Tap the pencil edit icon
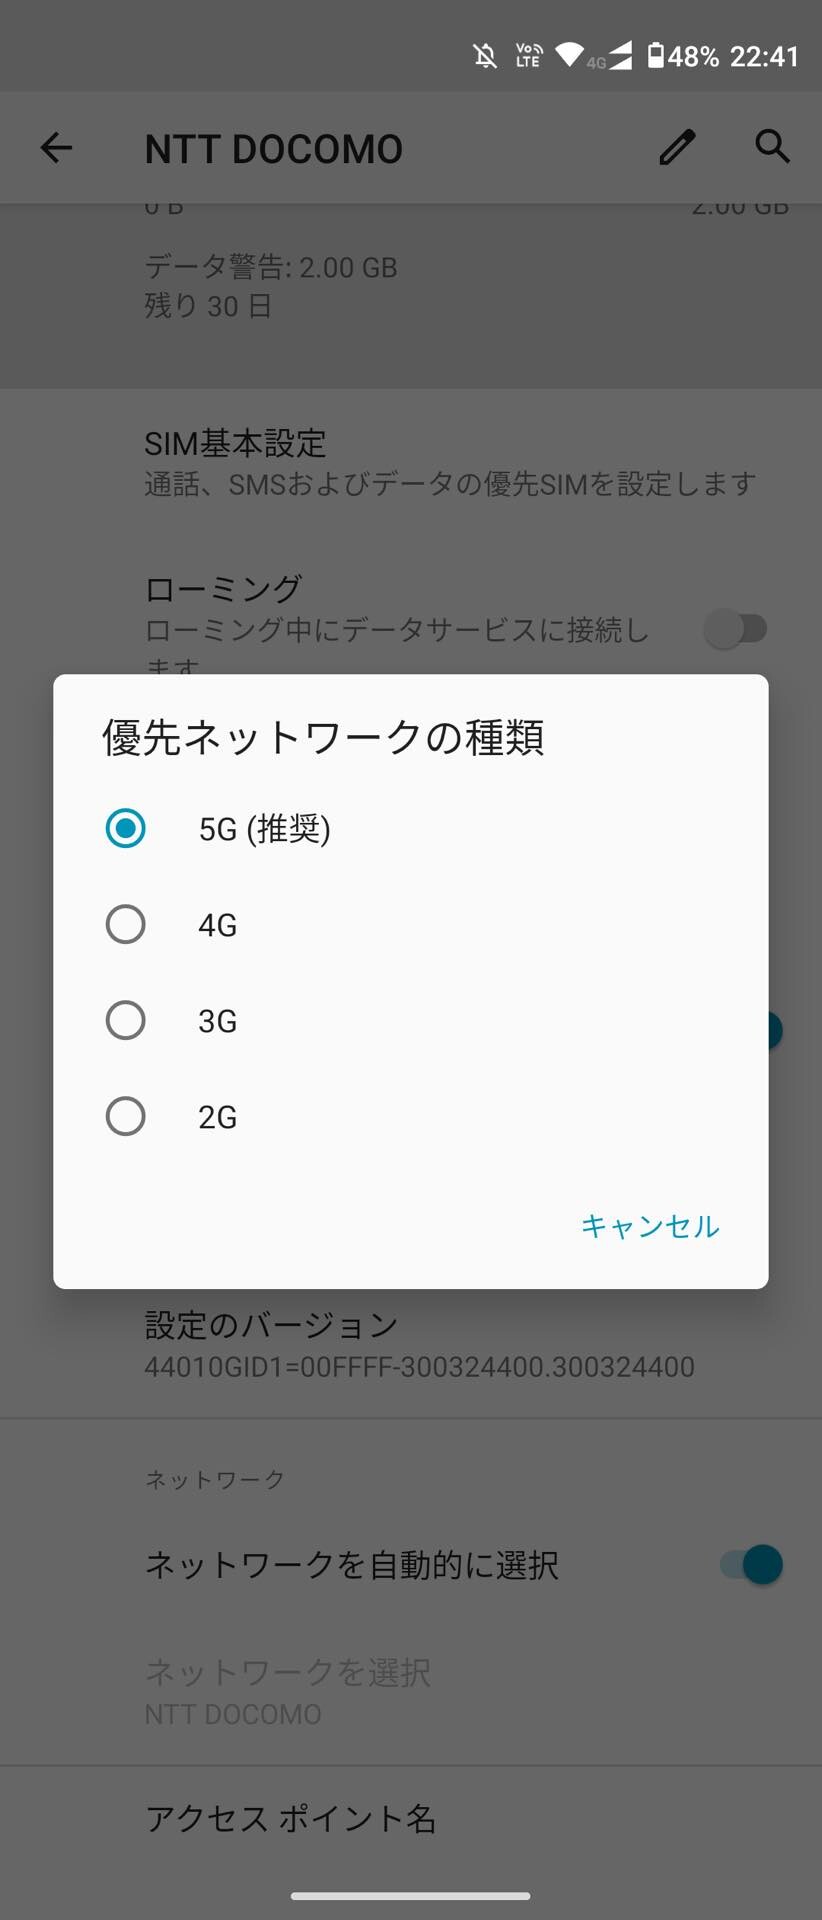This screenshot has height=1920, width=822. [677, 148]
